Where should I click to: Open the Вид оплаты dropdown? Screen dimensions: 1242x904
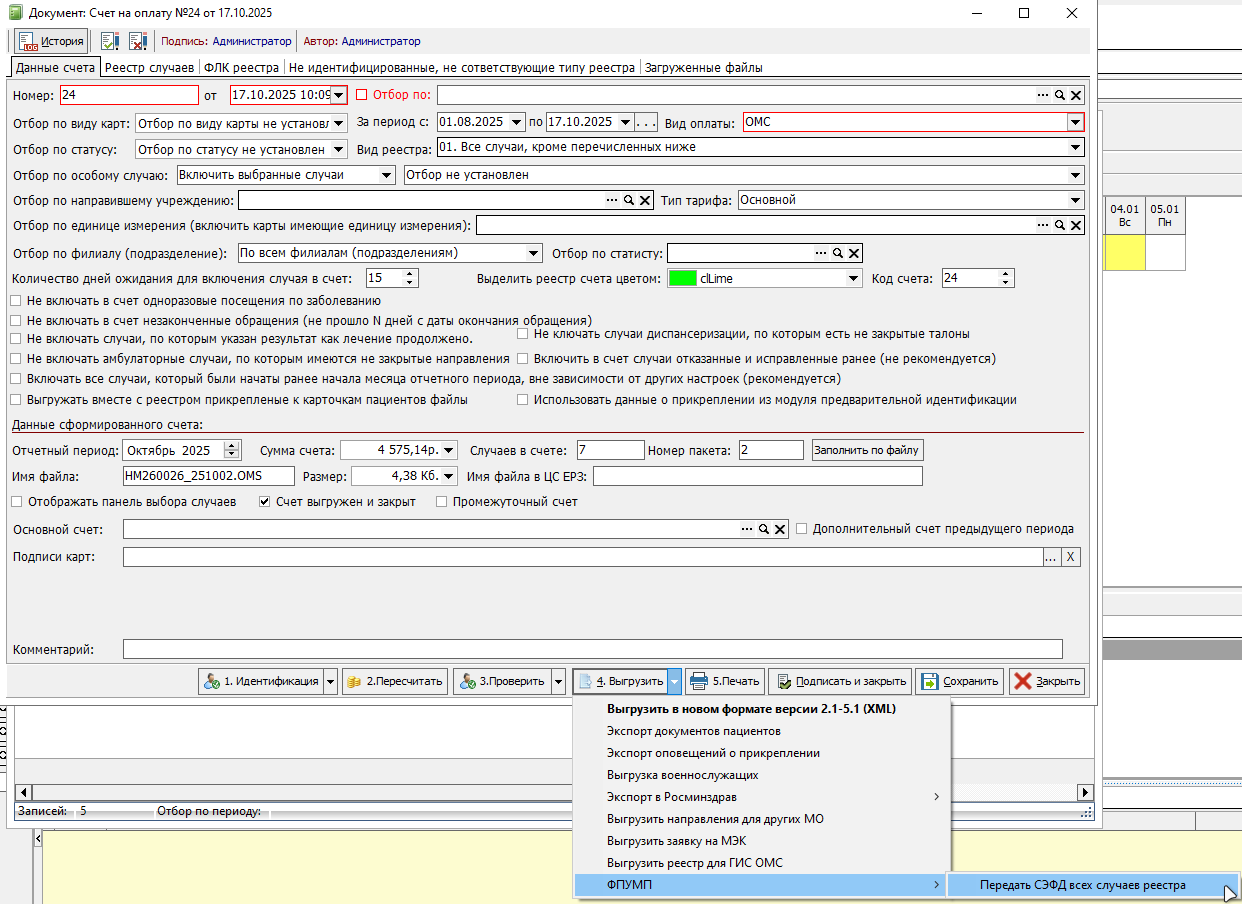pos(1074,122)
